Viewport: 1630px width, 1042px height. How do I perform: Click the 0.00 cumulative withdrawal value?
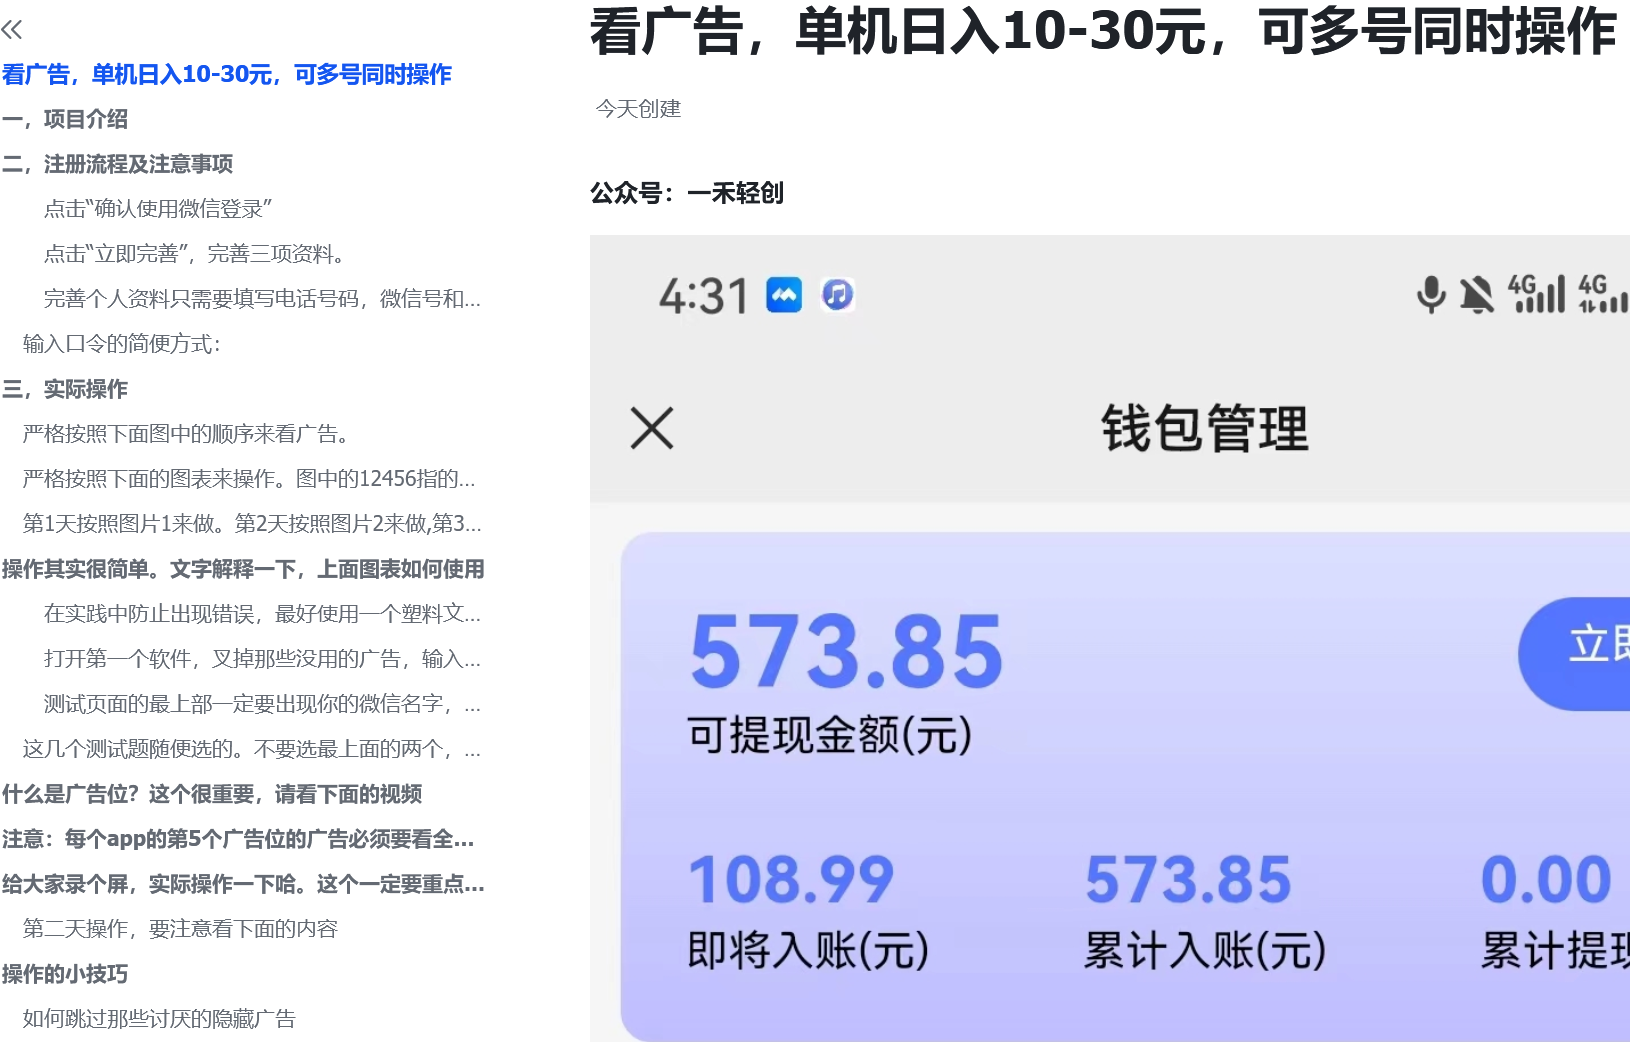[1546, 879]
